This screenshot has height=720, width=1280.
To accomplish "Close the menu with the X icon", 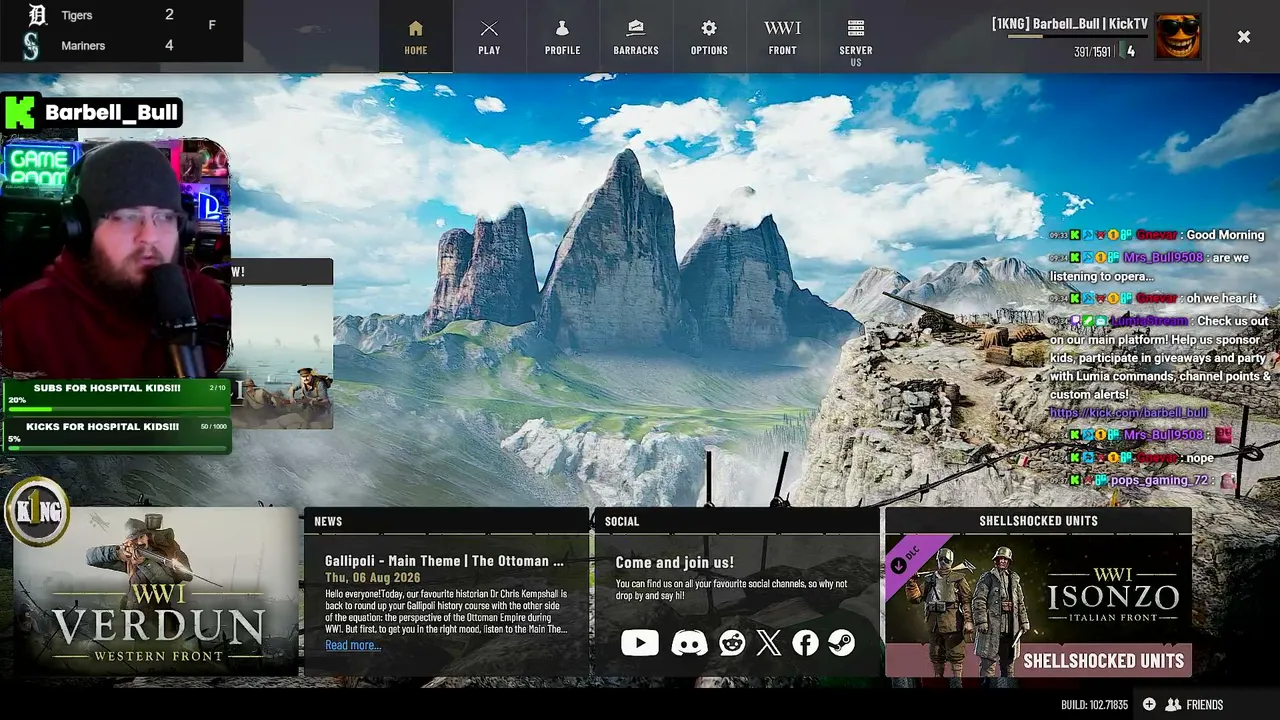I will [1243, 37].
